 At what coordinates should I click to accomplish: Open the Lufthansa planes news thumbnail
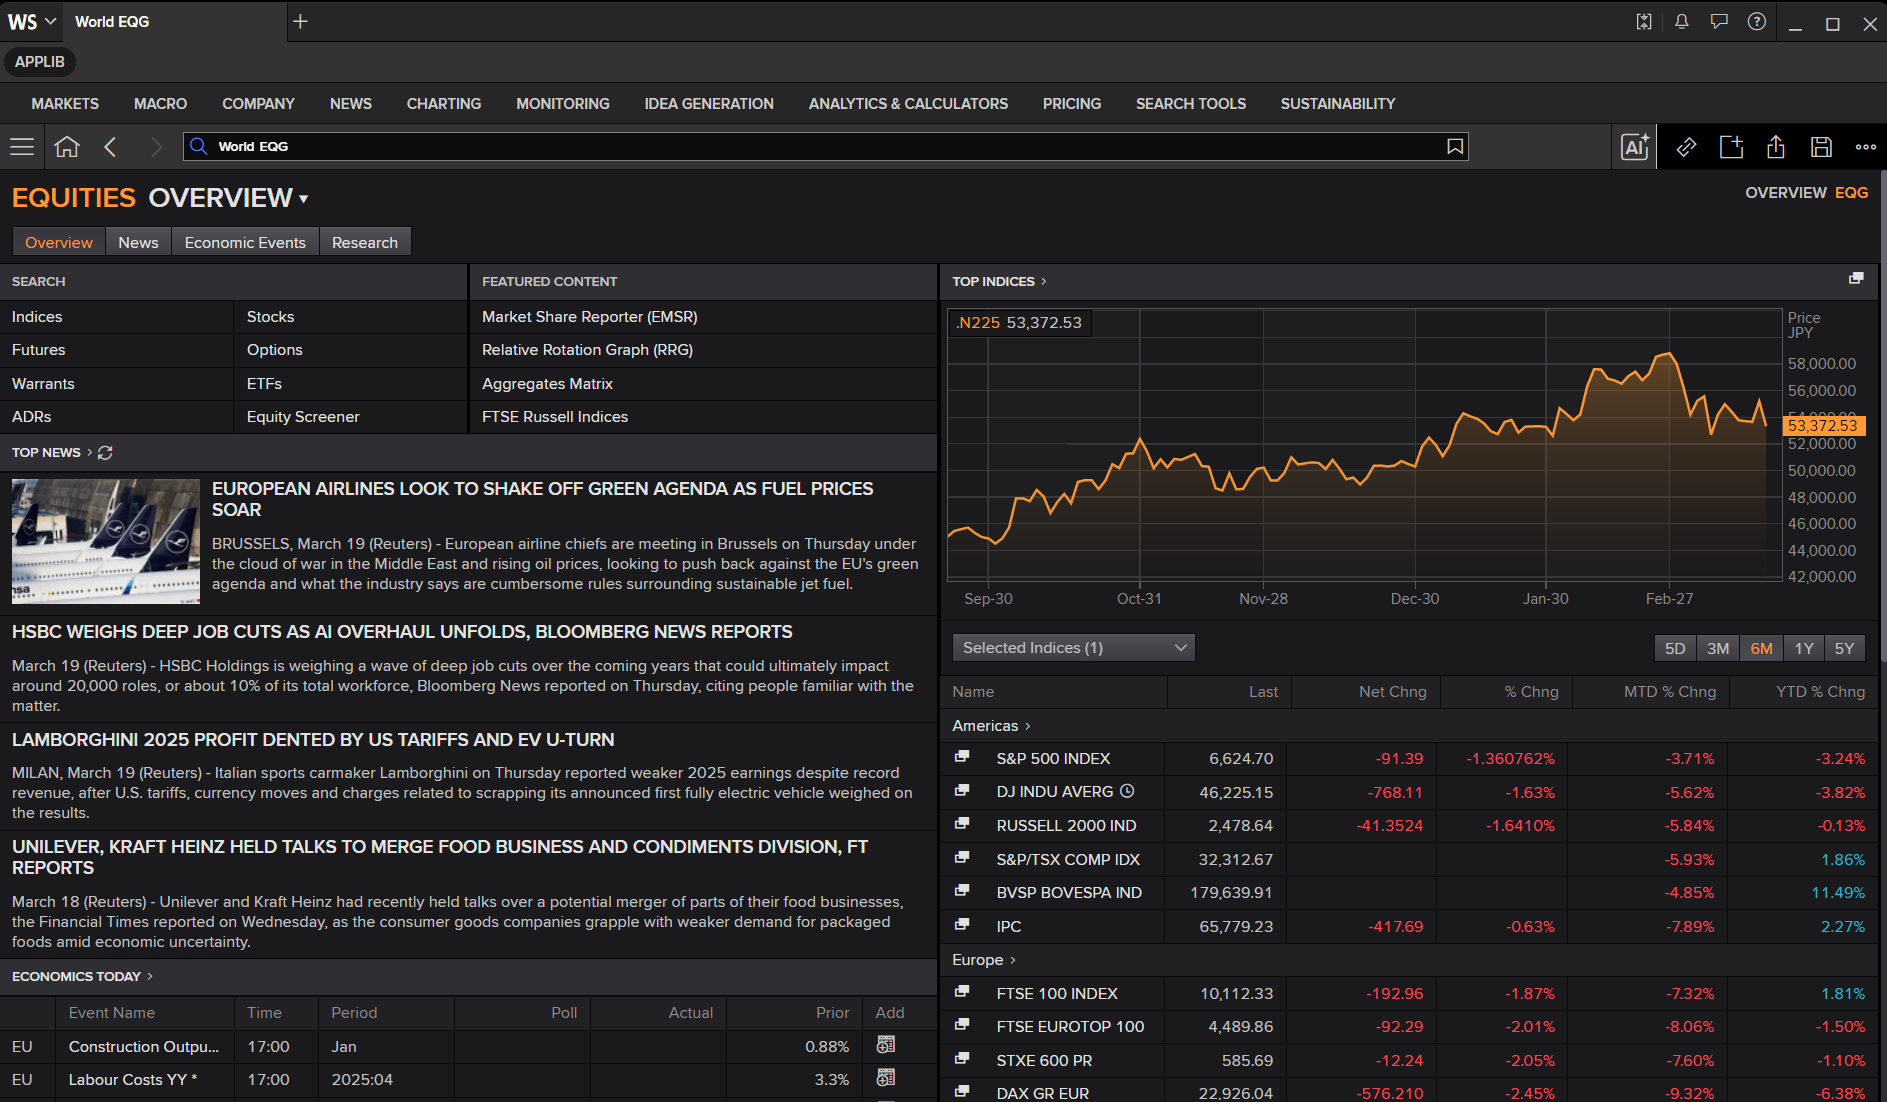coord(106,541)
